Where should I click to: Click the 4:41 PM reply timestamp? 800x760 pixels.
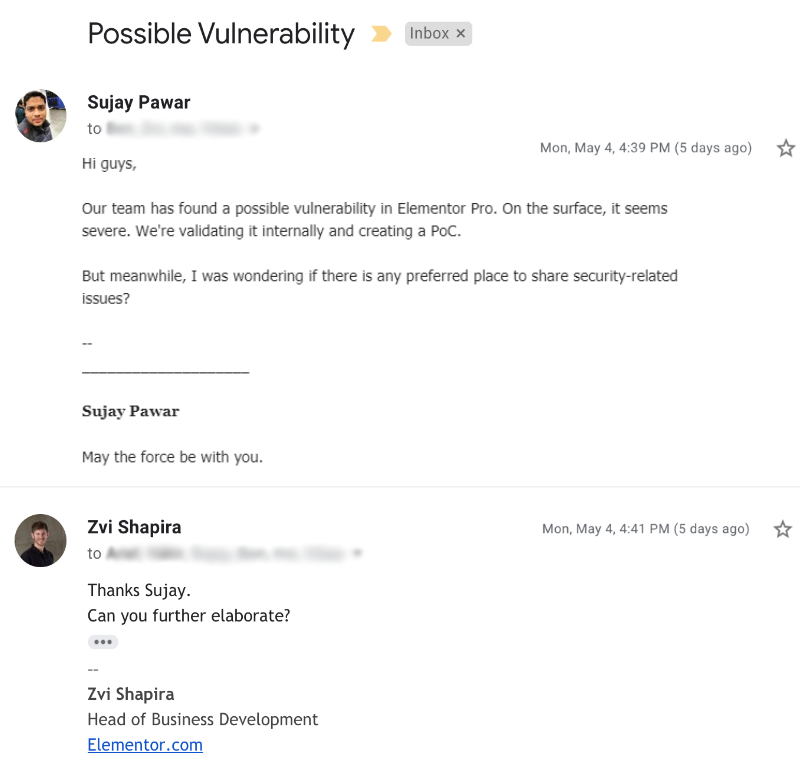[x=645, y=529]
